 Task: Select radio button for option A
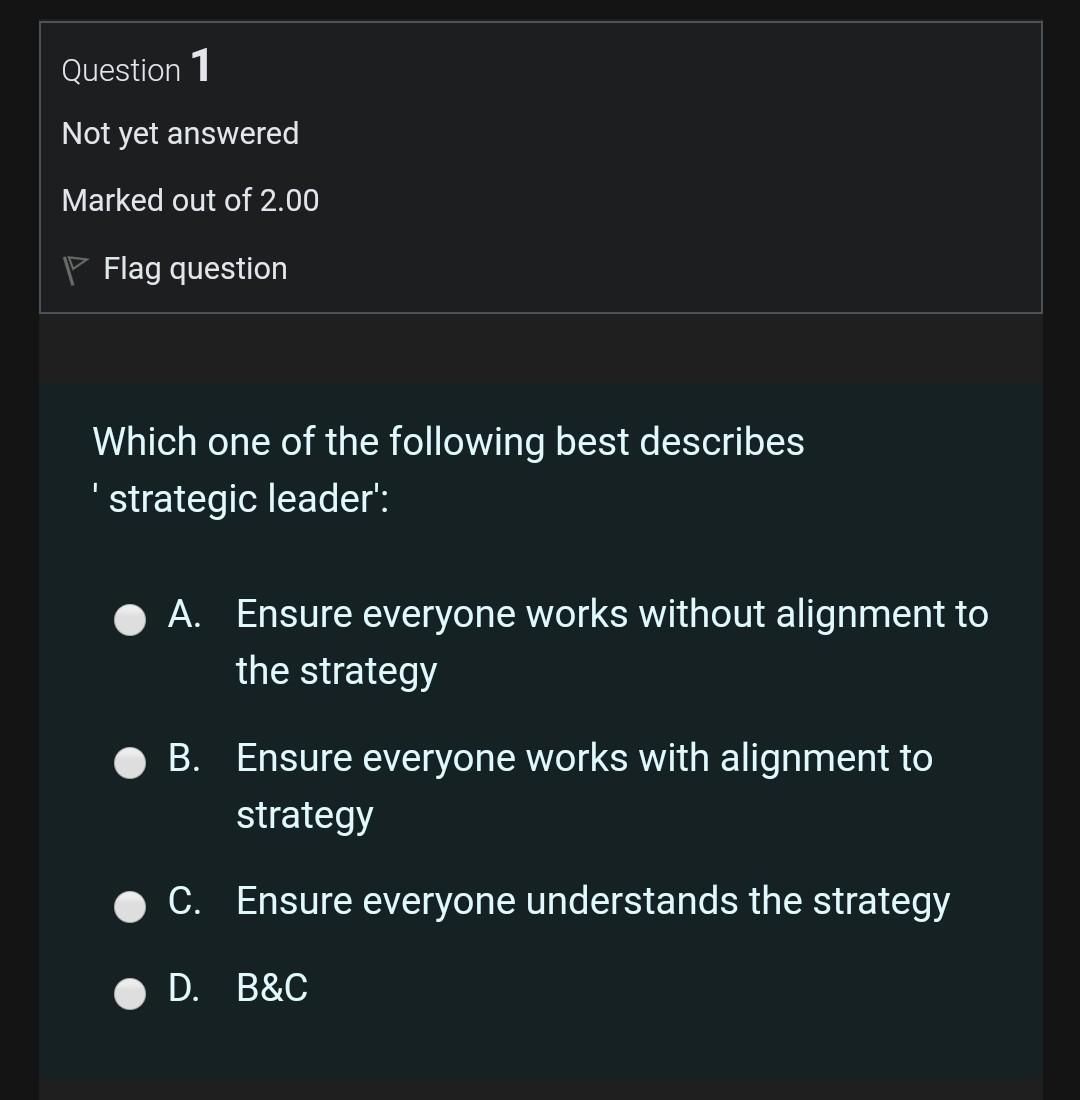click(x=130, y=620)
